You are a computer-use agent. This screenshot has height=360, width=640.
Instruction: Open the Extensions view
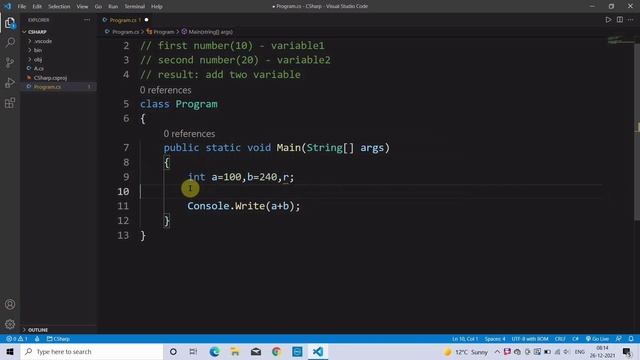(x=10, y=102)
